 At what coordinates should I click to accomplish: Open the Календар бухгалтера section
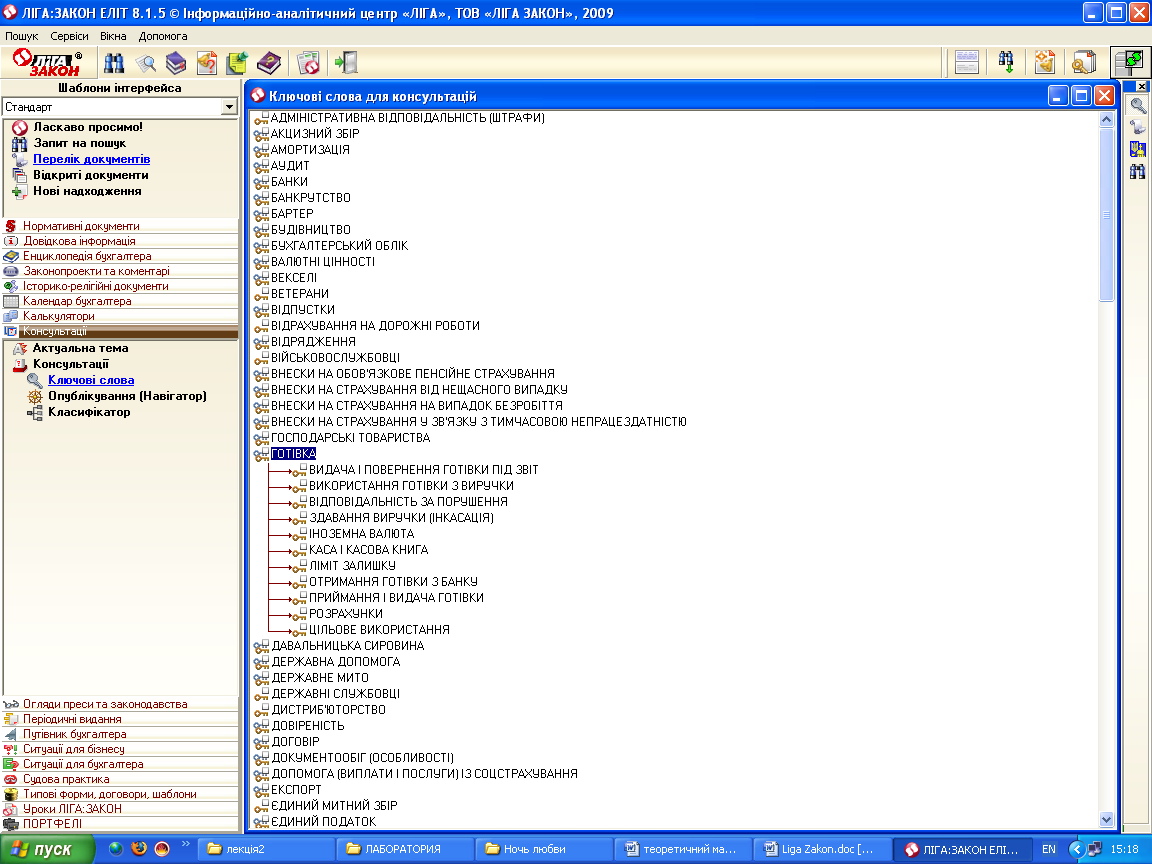[x=76, y=301]
